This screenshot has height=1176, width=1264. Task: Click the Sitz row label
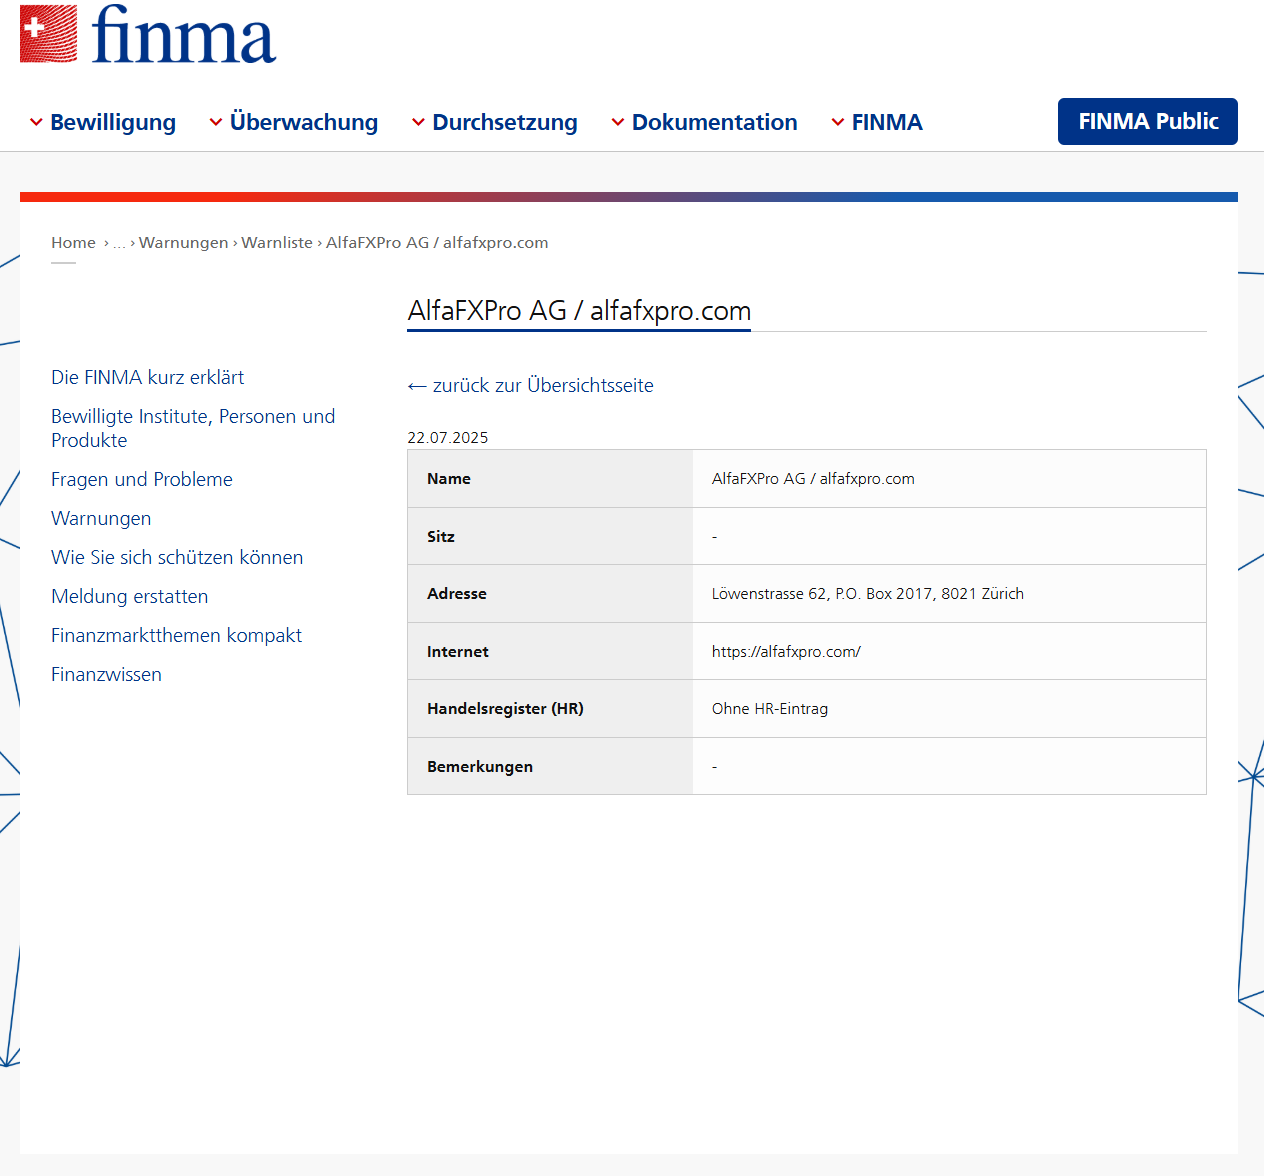(441, 537)
